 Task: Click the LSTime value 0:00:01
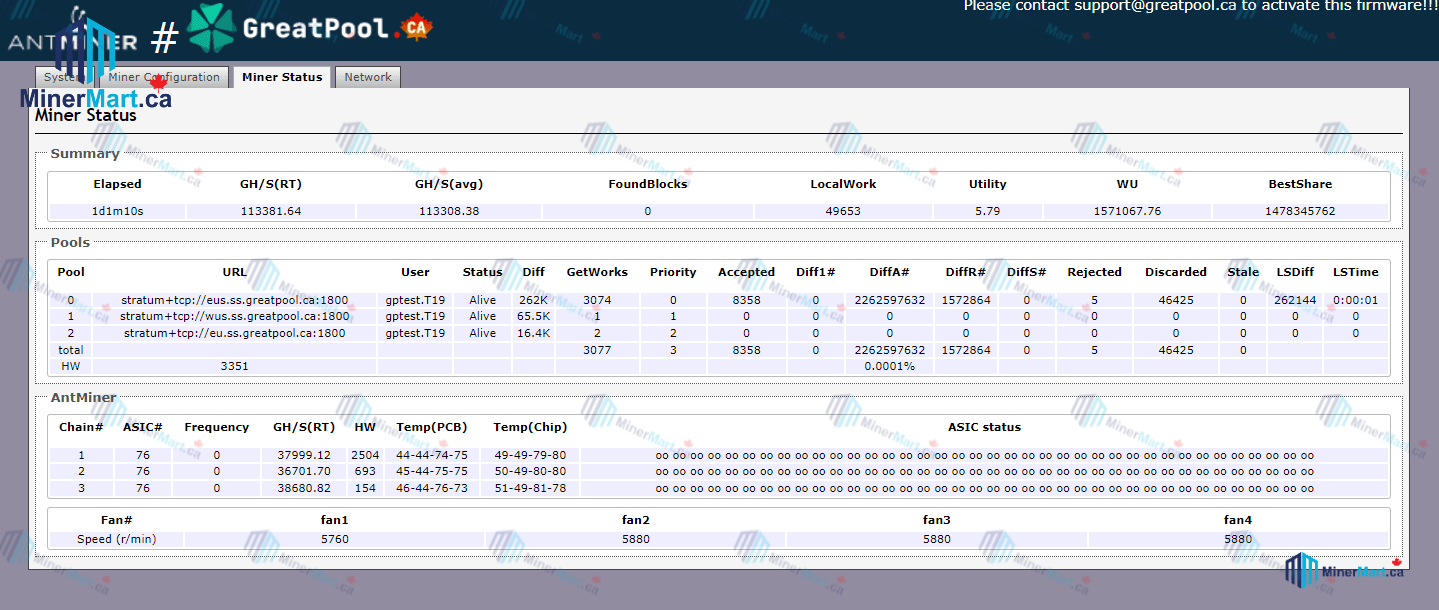click(x=1355, y=300)
